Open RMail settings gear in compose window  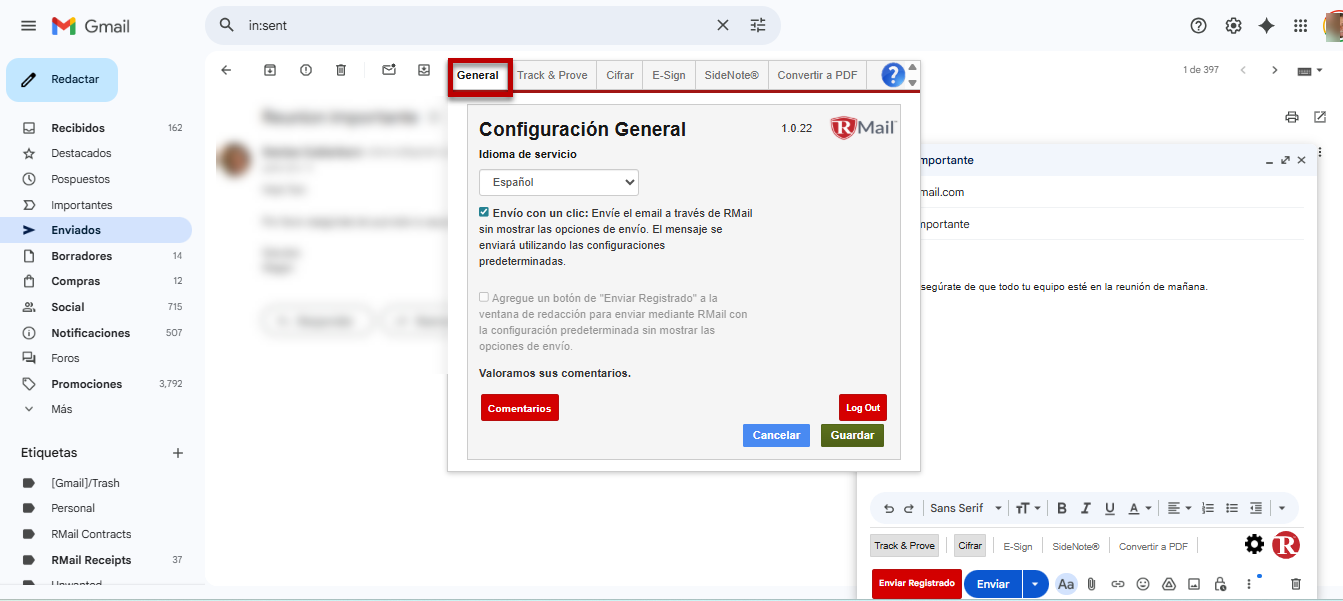(x=1254, y=544)
